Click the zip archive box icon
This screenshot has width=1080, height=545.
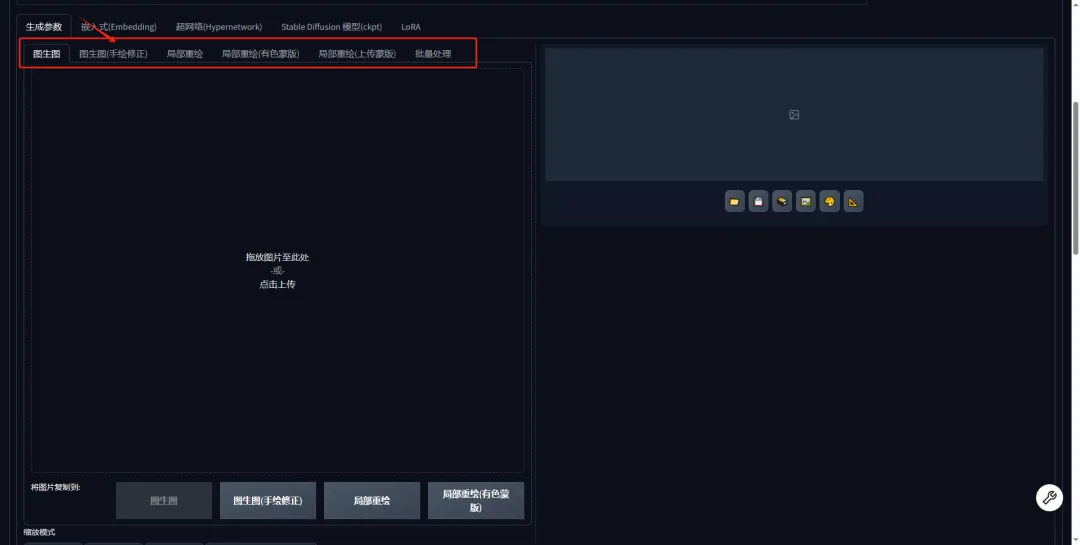pyautogui.click(x=782, y=201)
